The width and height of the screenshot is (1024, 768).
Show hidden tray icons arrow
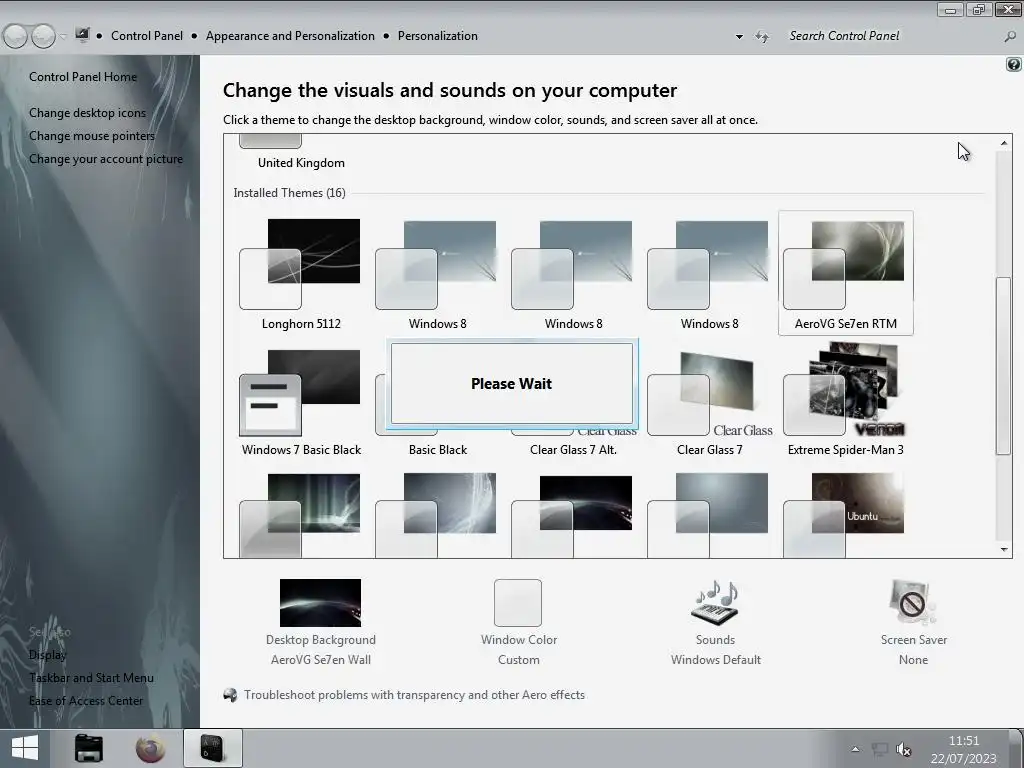click(x=855, y=749)
